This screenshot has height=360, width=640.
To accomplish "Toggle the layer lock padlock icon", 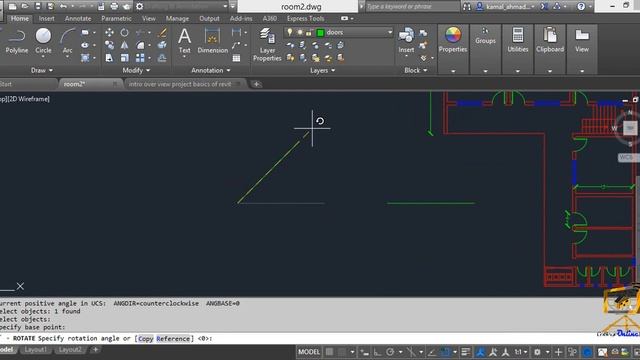I will pyautogui.click(x=309, y=32).
